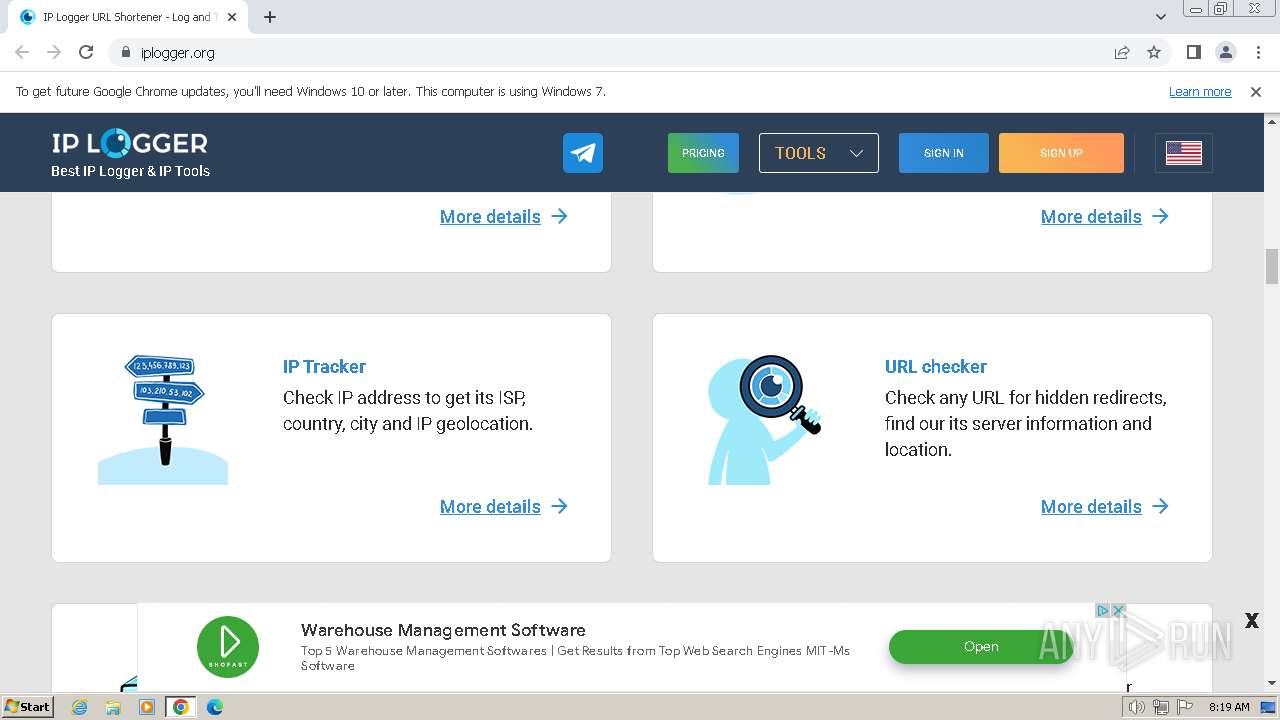
Task: Share this page icon in address bar
Action: 1122,52
